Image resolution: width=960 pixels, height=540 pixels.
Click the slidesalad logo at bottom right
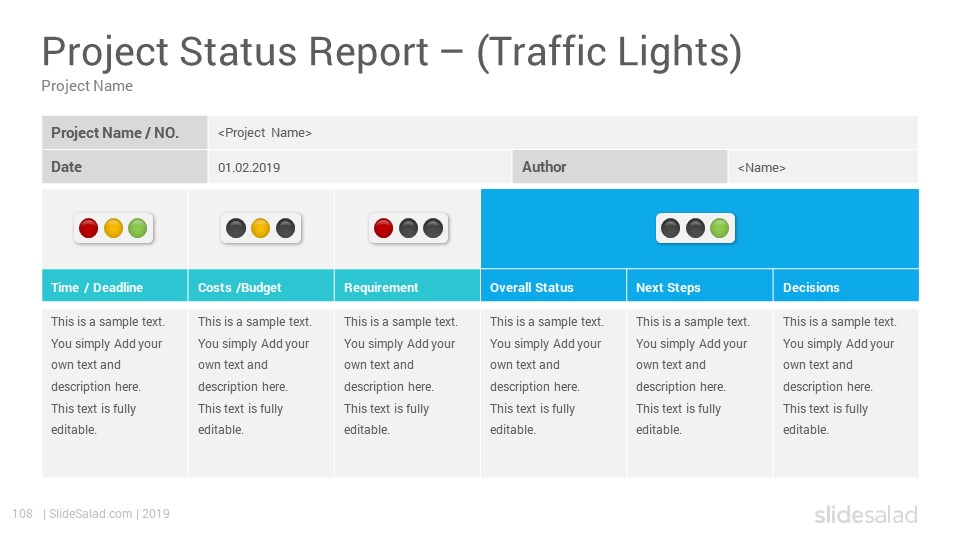(866, 515)
